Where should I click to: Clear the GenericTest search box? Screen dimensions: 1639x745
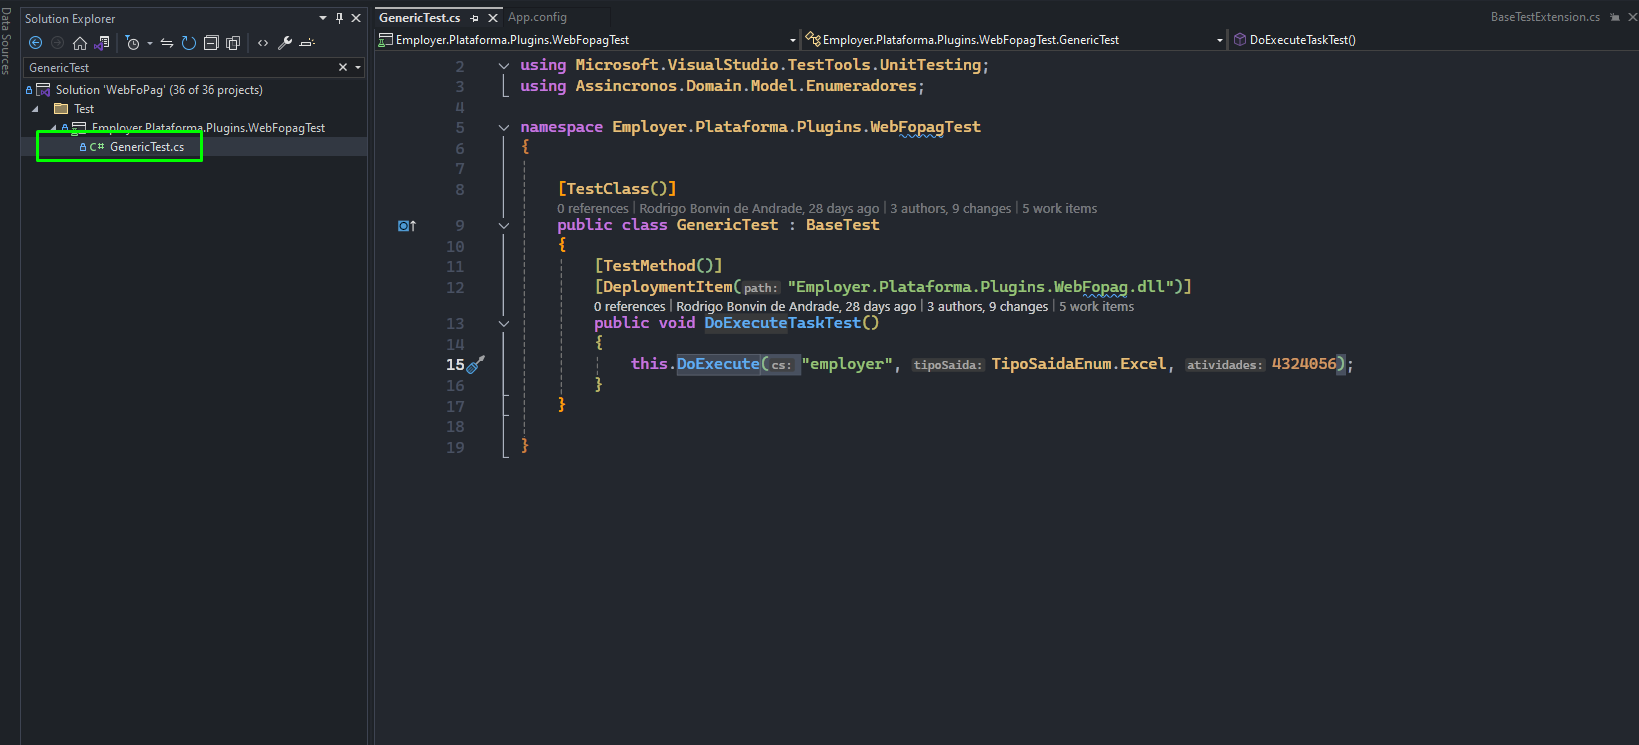click(x=343, y=67)
